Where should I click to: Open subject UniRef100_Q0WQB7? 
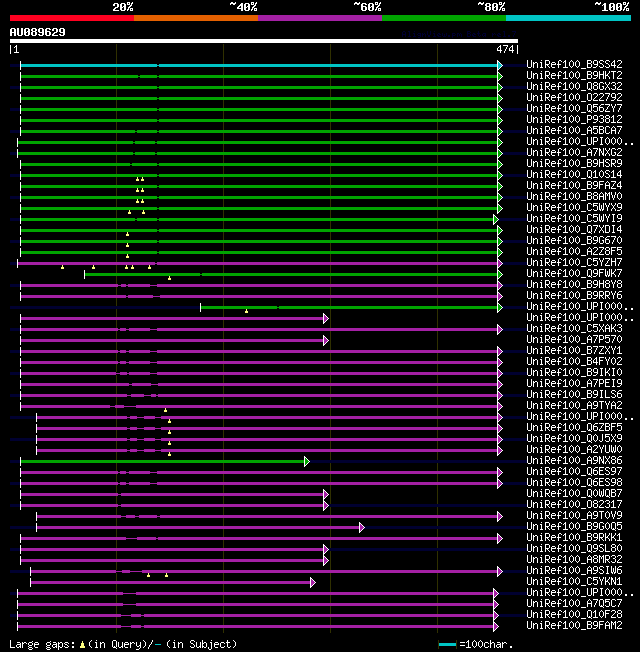[574, 494]
